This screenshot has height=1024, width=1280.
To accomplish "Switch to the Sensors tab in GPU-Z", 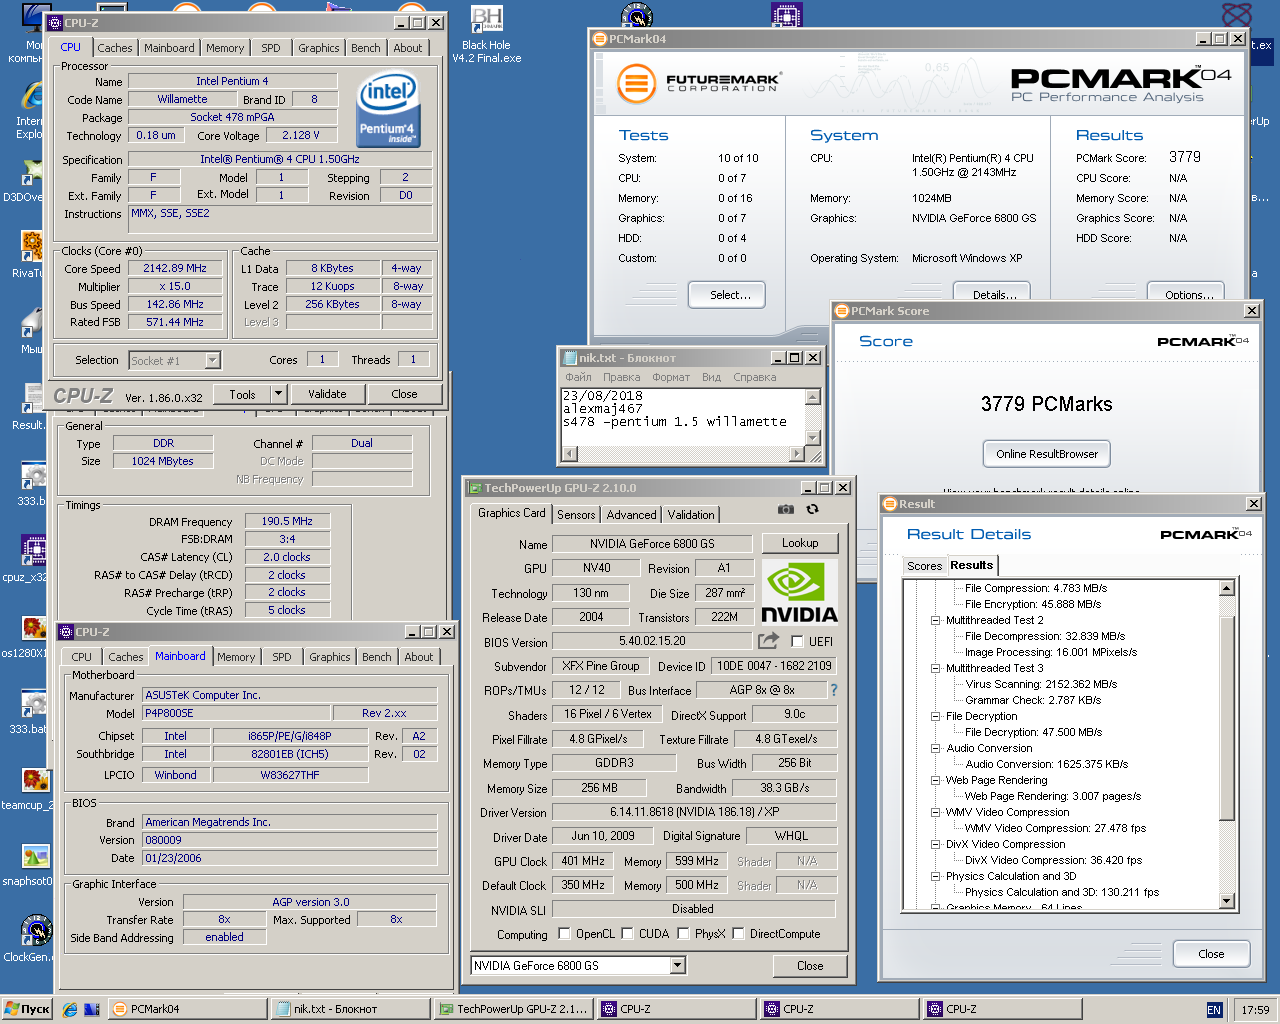I will (x=576, y=515).
